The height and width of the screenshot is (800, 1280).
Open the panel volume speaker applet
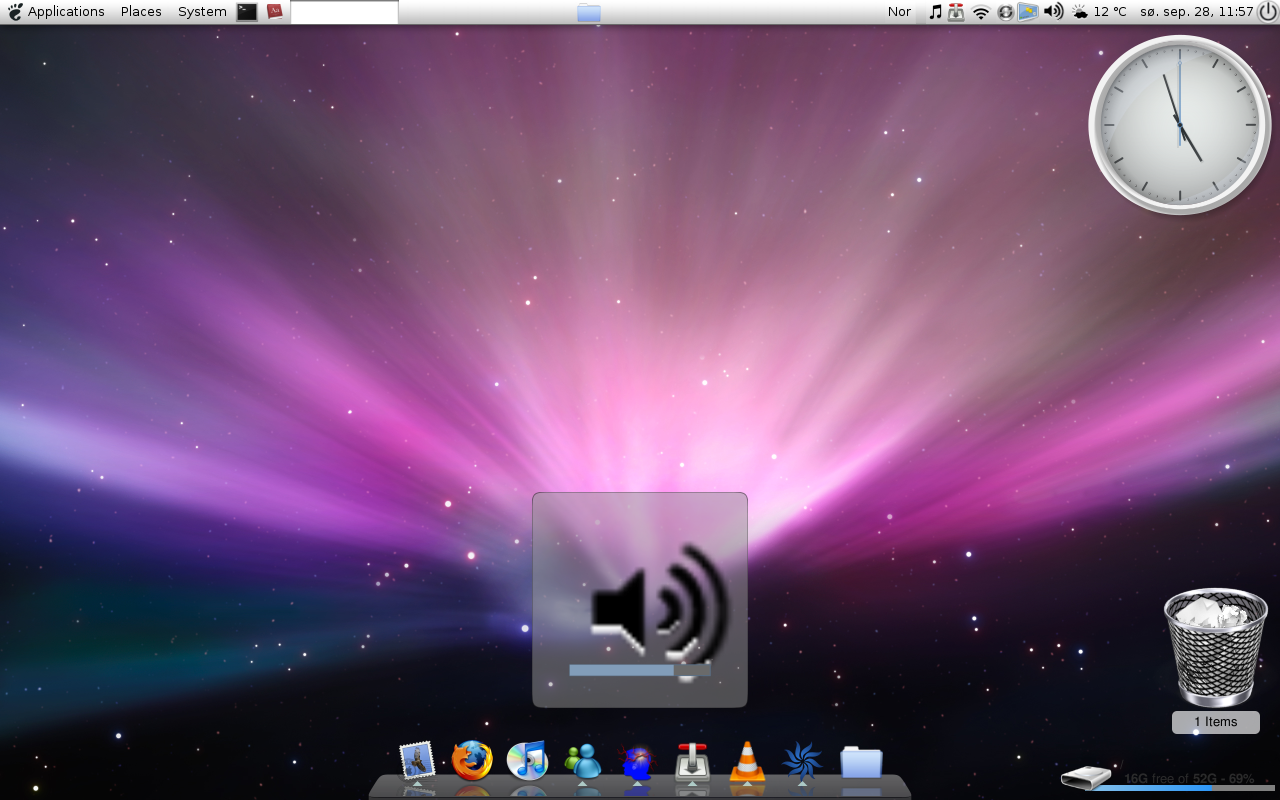coord(1053,12)
